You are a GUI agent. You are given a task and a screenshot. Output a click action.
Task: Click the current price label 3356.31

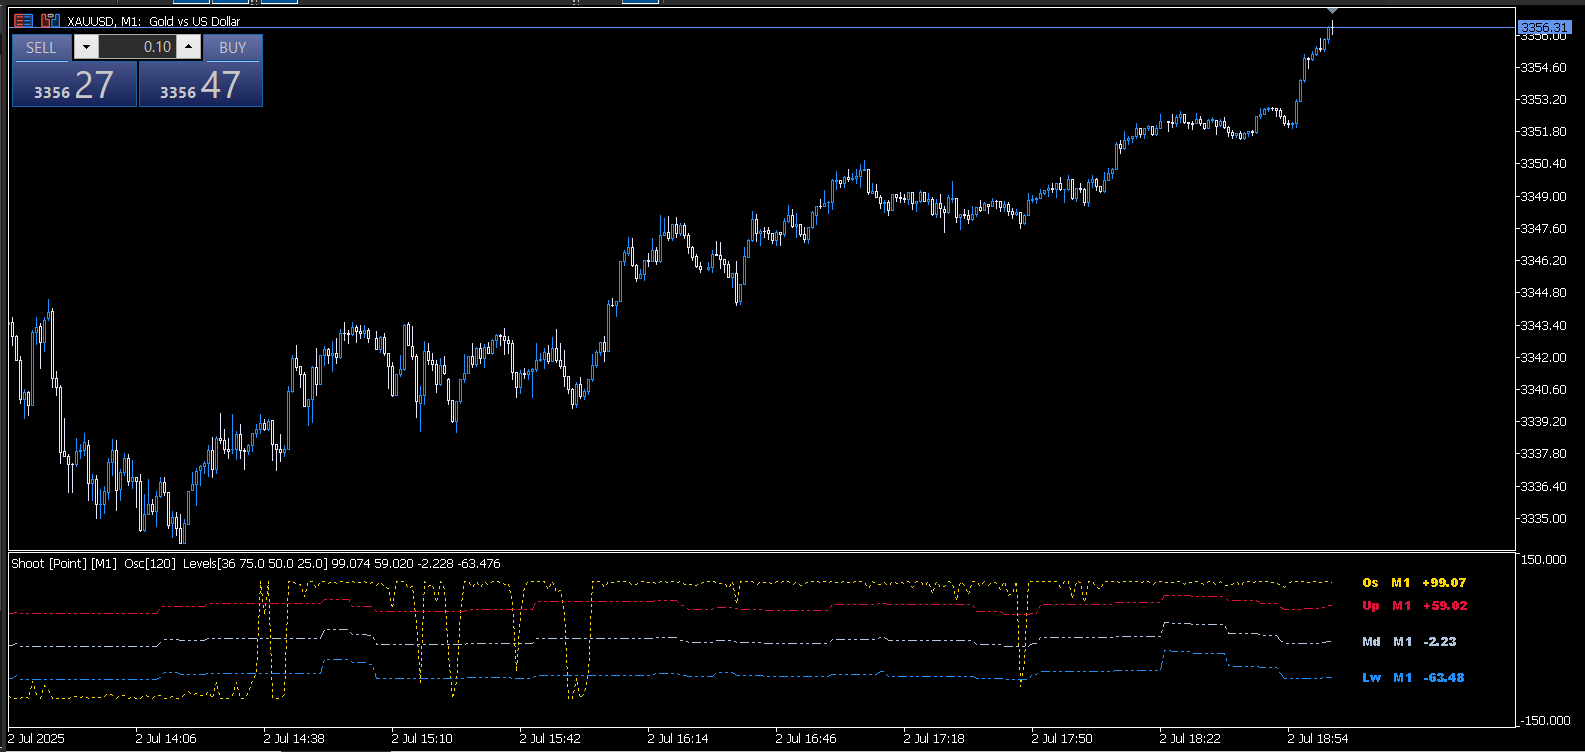pos(1543,28)
